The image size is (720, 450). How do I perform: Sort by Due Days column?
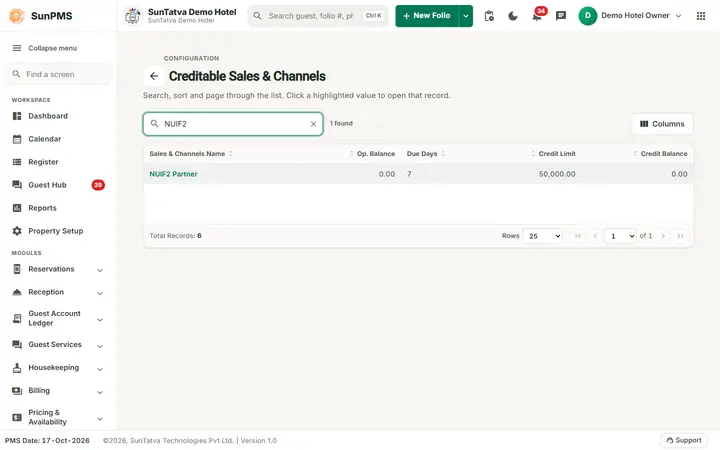point(426,154)
